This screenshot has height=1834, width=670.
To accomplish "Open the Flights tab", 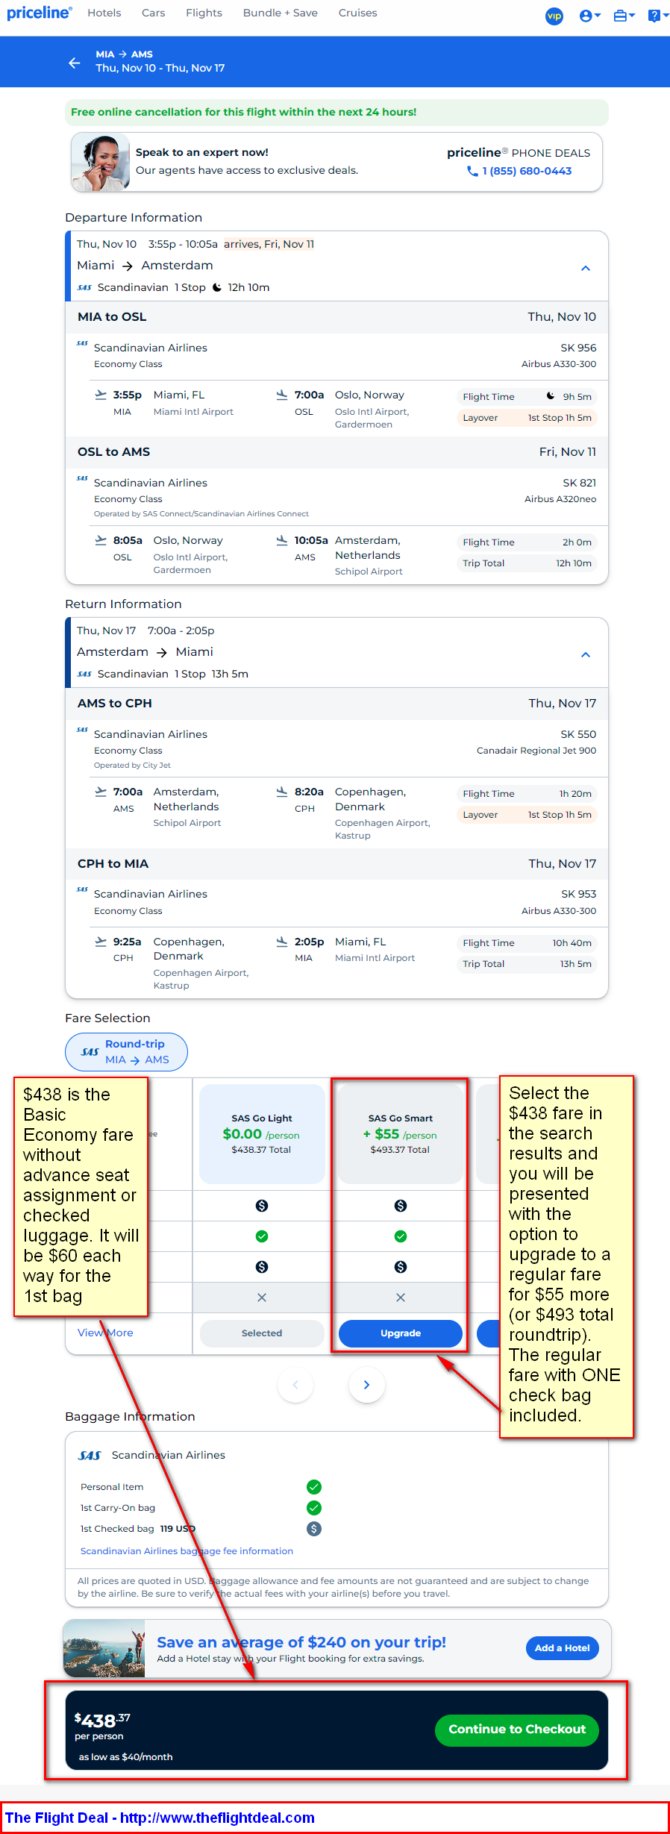I will 204,13.
